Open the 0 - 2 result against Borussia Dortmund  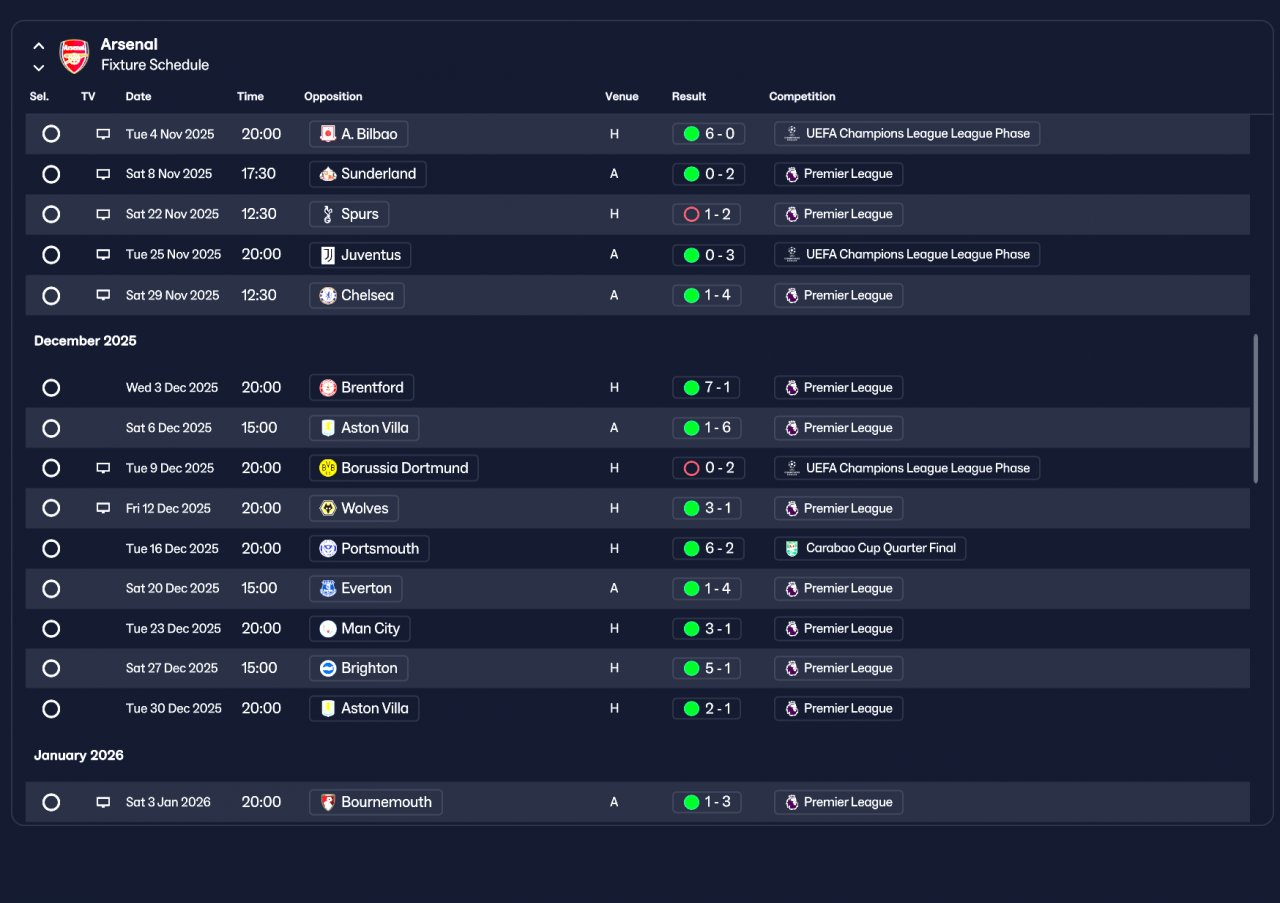[709, 468]
